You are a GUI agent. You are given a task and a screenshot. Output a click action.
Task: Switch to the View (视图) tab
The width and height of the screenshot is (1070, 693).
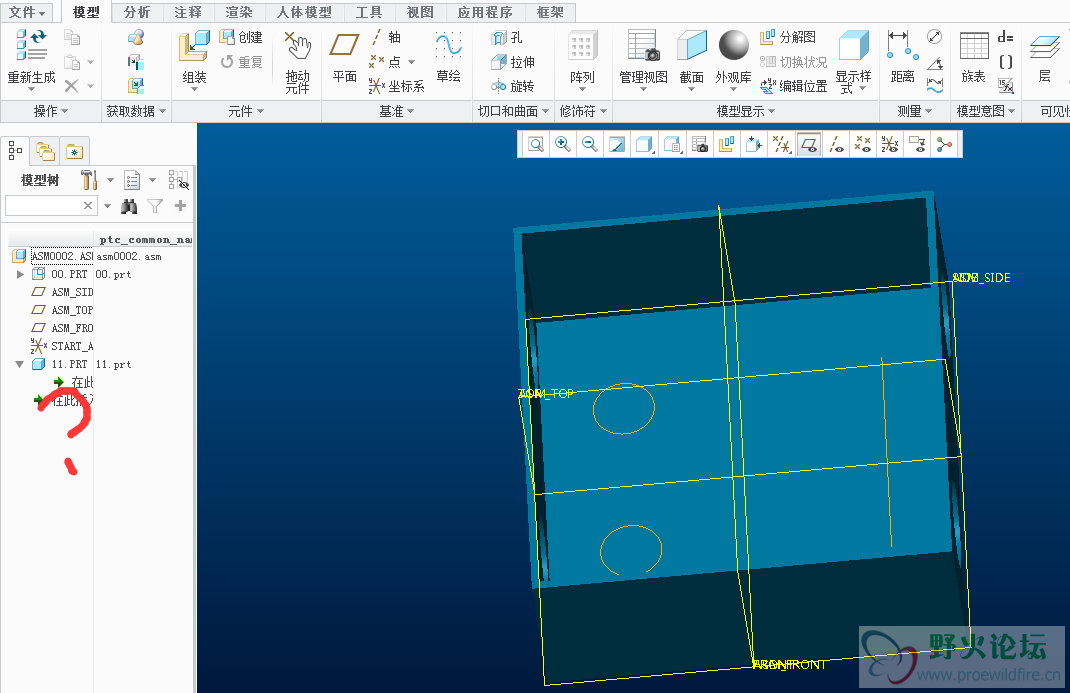[420, 12]
